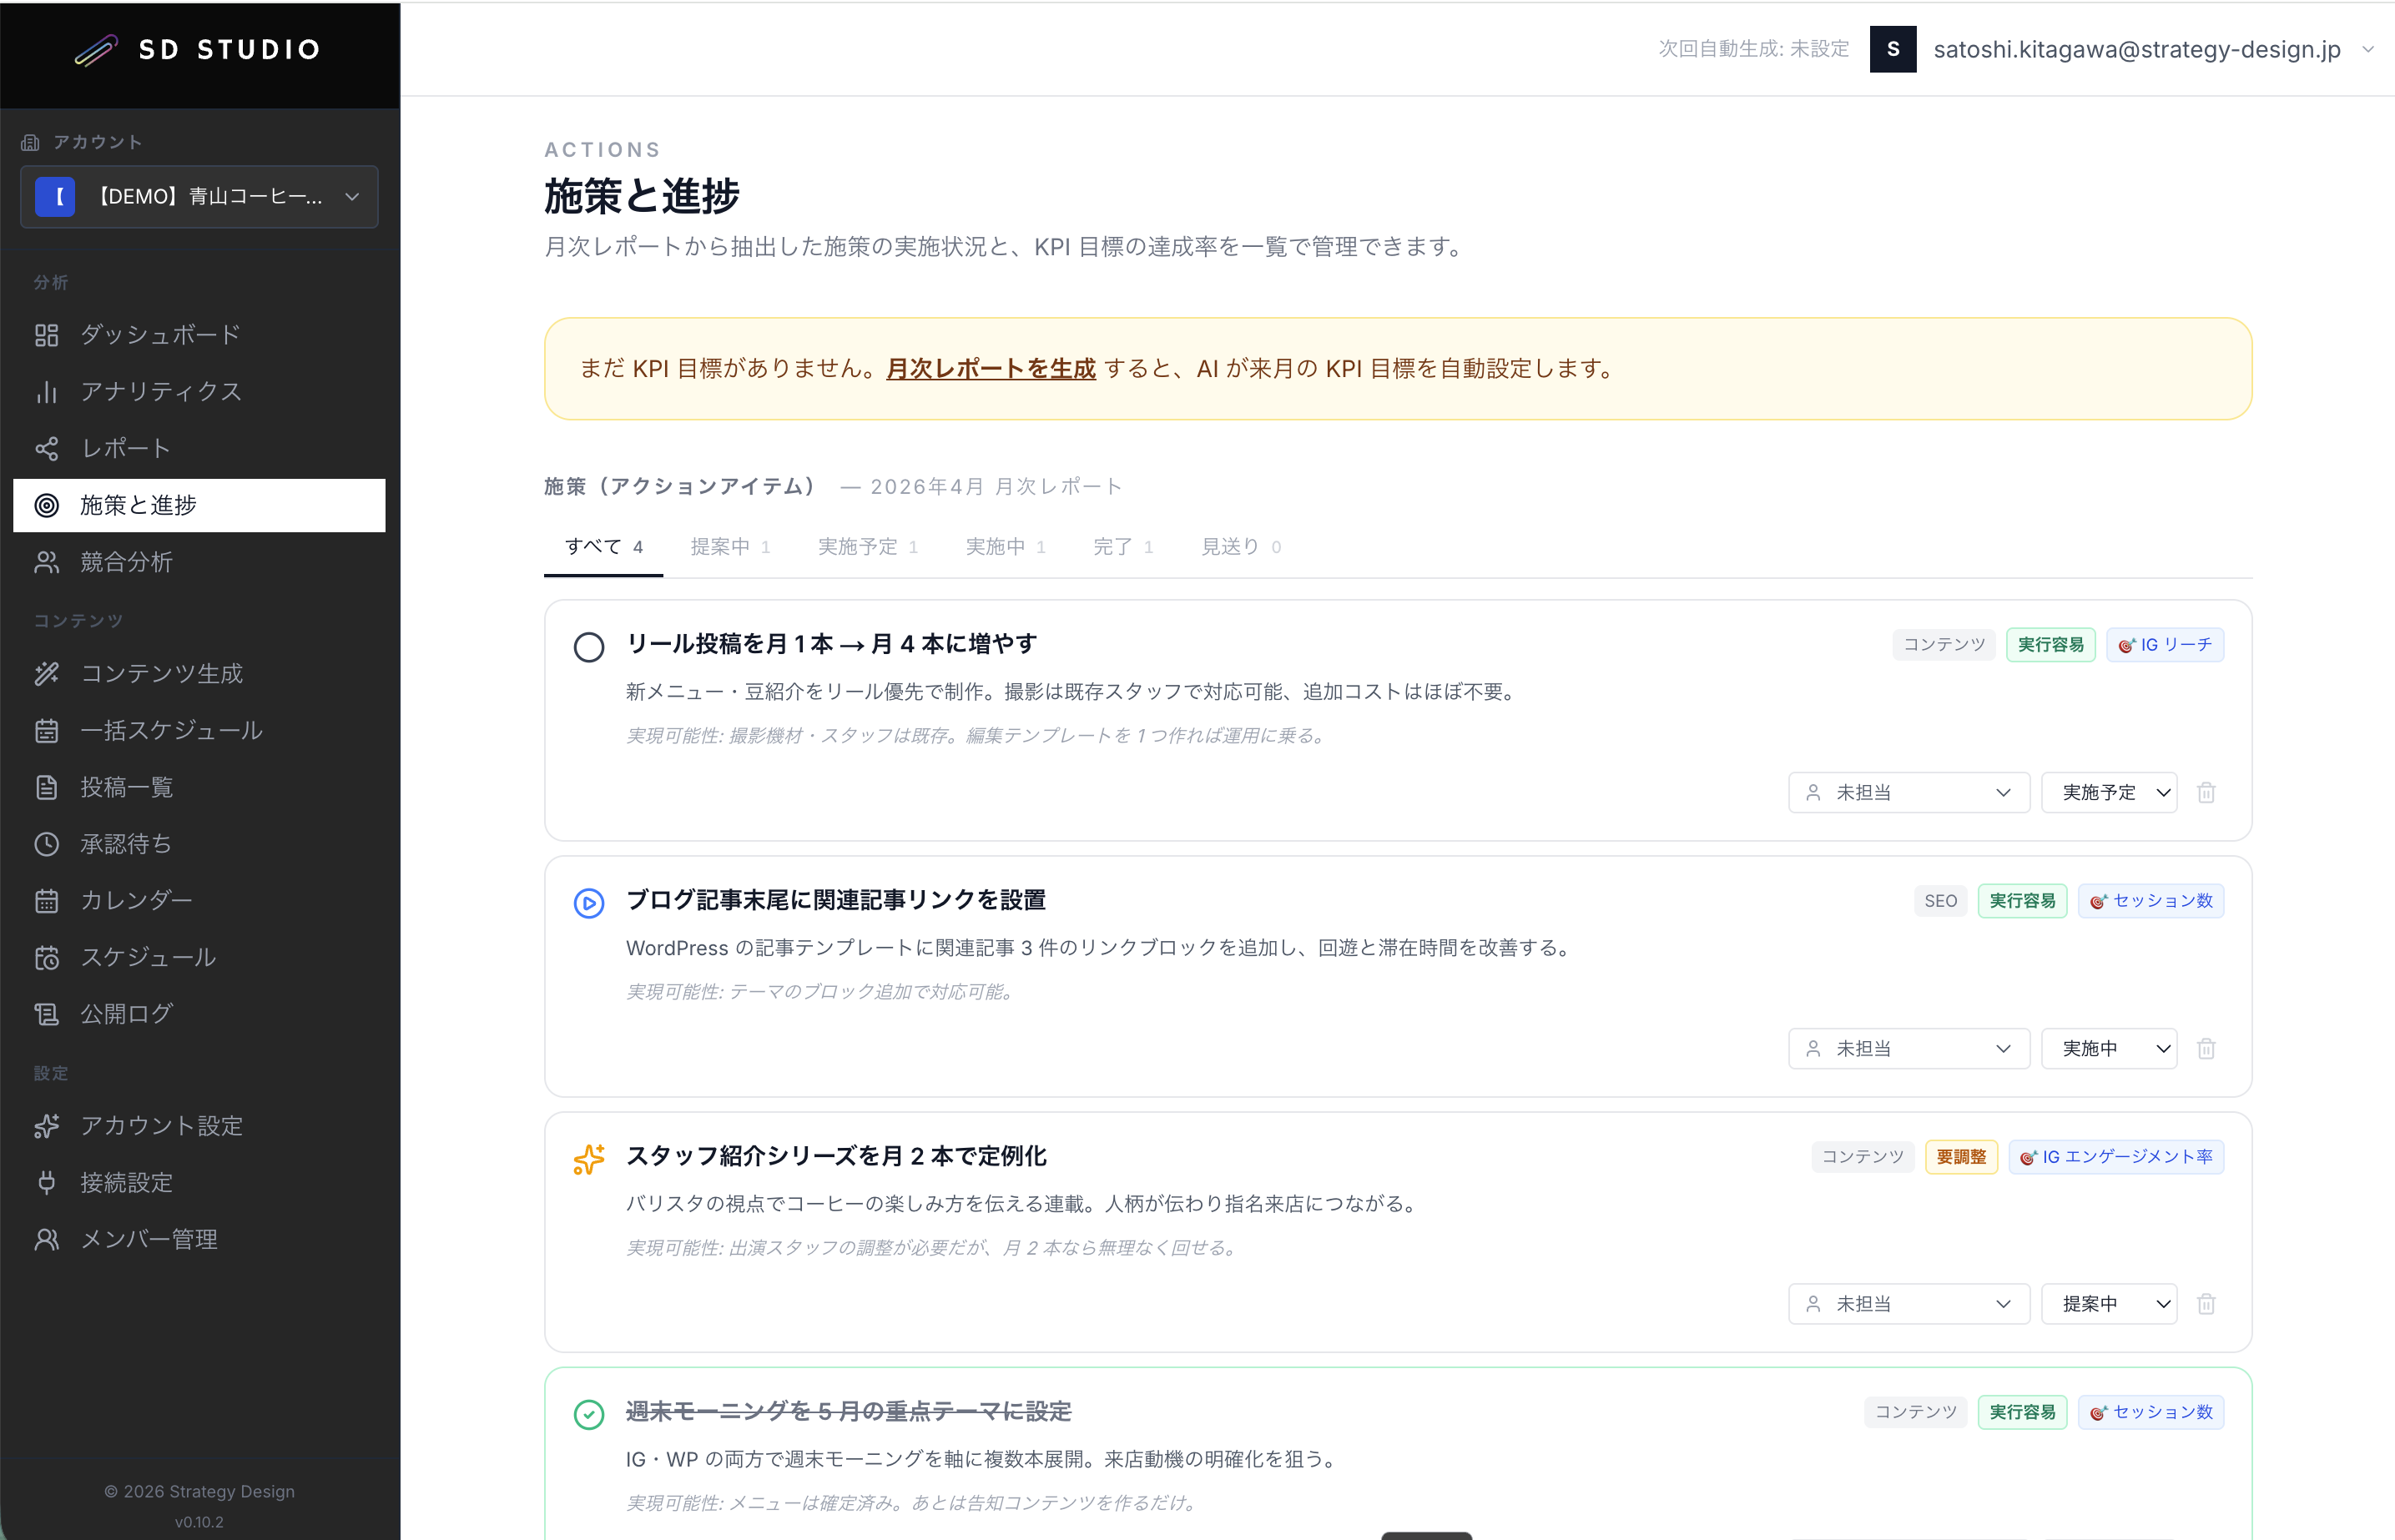This screenshot has width=2395, height=1540.
Task: Click struck-through title 週末モーニングを5月の重点テーマに設定
Action: point(849,1412)
